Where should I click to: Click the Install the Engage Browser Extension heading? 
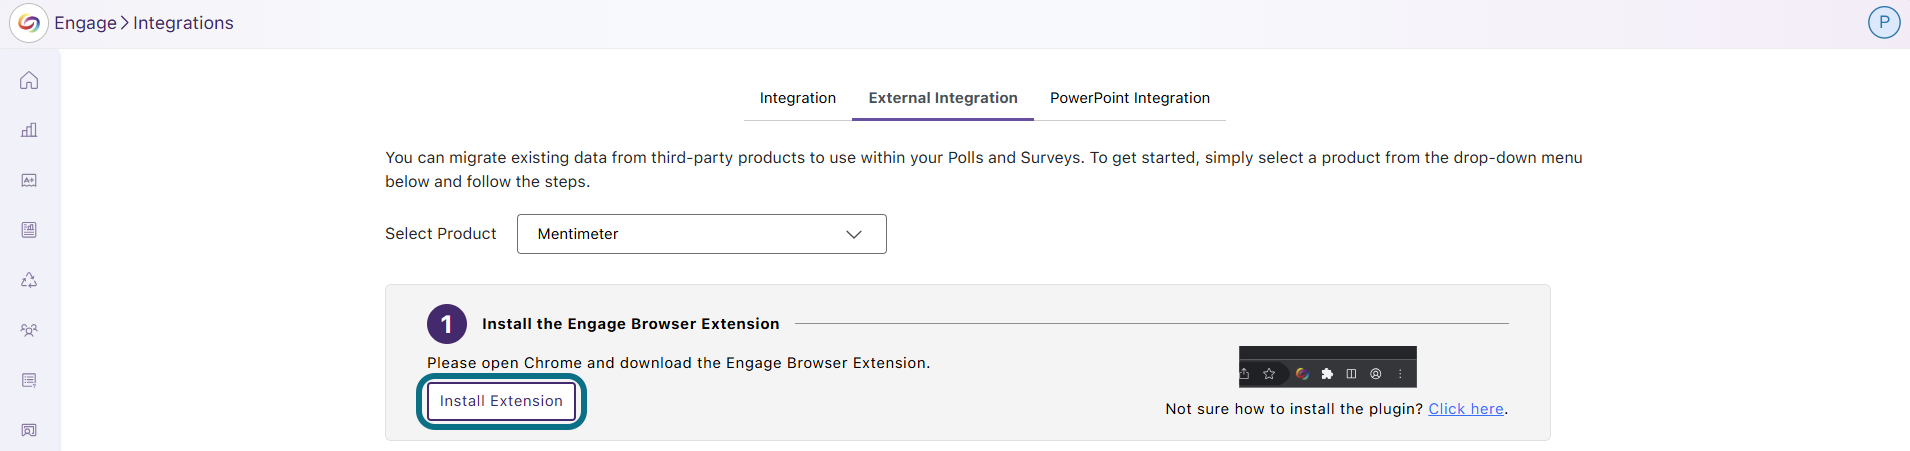coord(630,324)
